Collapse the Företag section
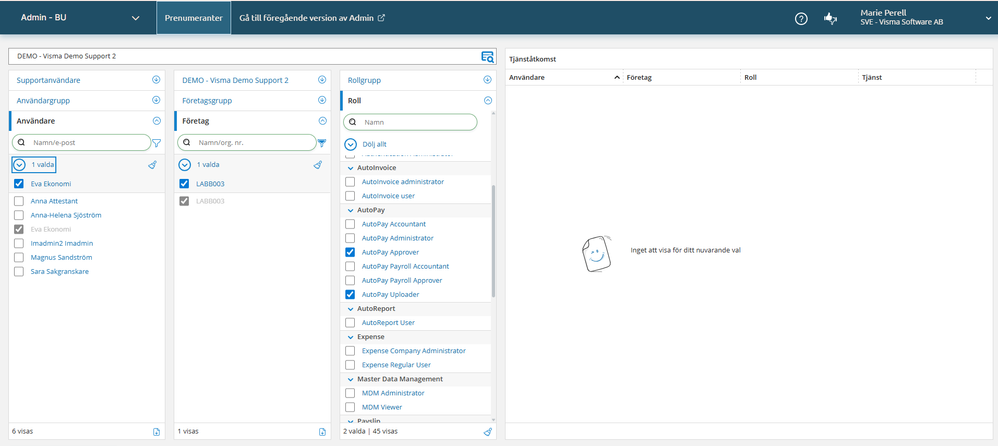This screenshot has width=998, height=446. (322, 121)
